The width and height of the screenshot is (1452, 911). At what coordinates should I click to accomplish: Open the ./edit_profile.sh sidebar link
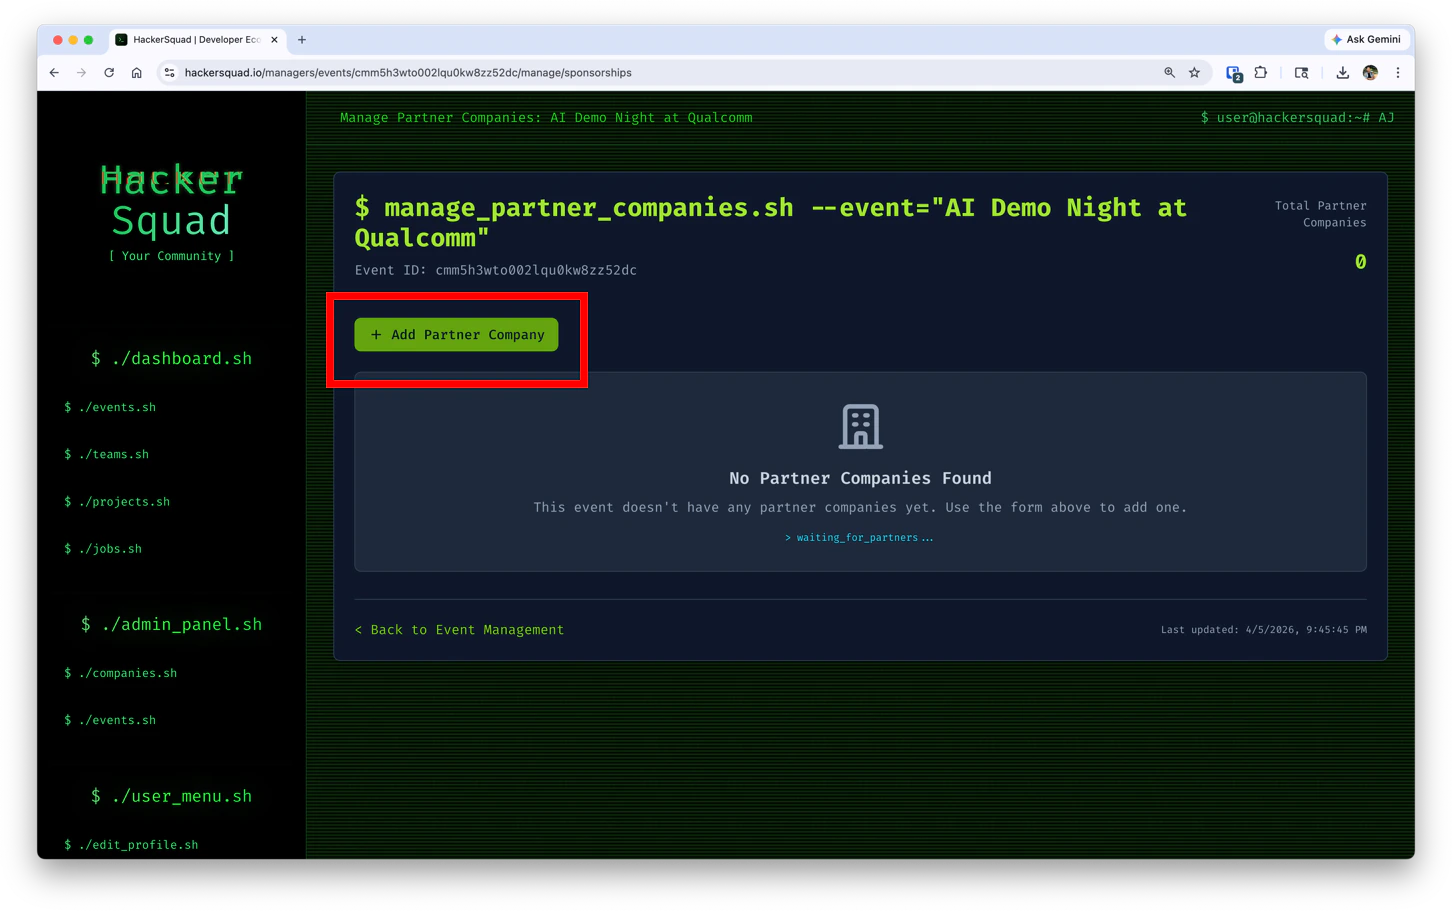pyautogui.click(x=132, y=844)
